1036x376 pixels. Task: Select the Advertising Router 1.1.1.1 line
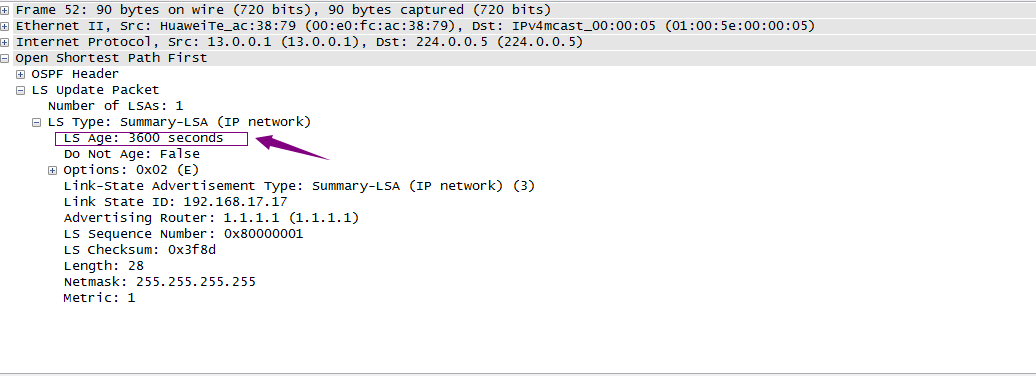click(x=211, y=218)
